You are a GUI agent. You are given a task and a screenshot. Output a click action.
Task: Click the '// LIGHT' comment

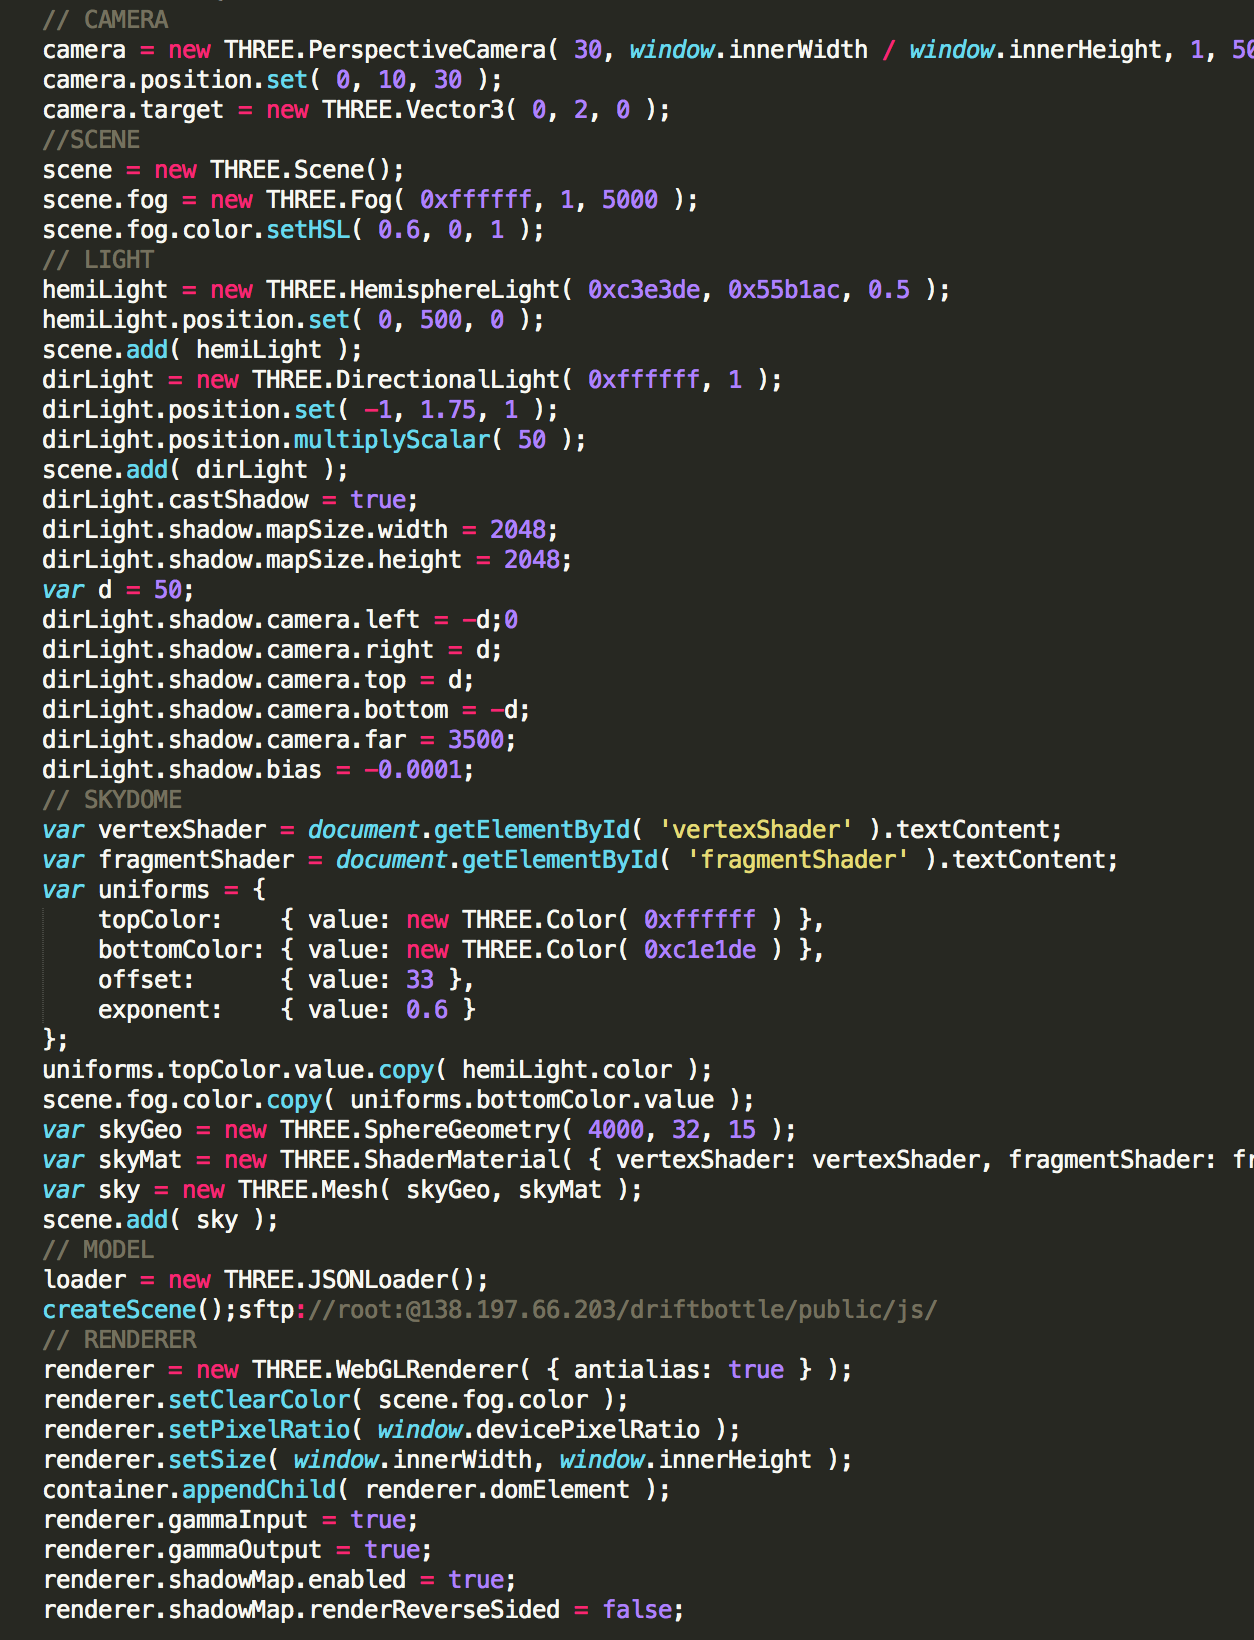pos(98,259)
